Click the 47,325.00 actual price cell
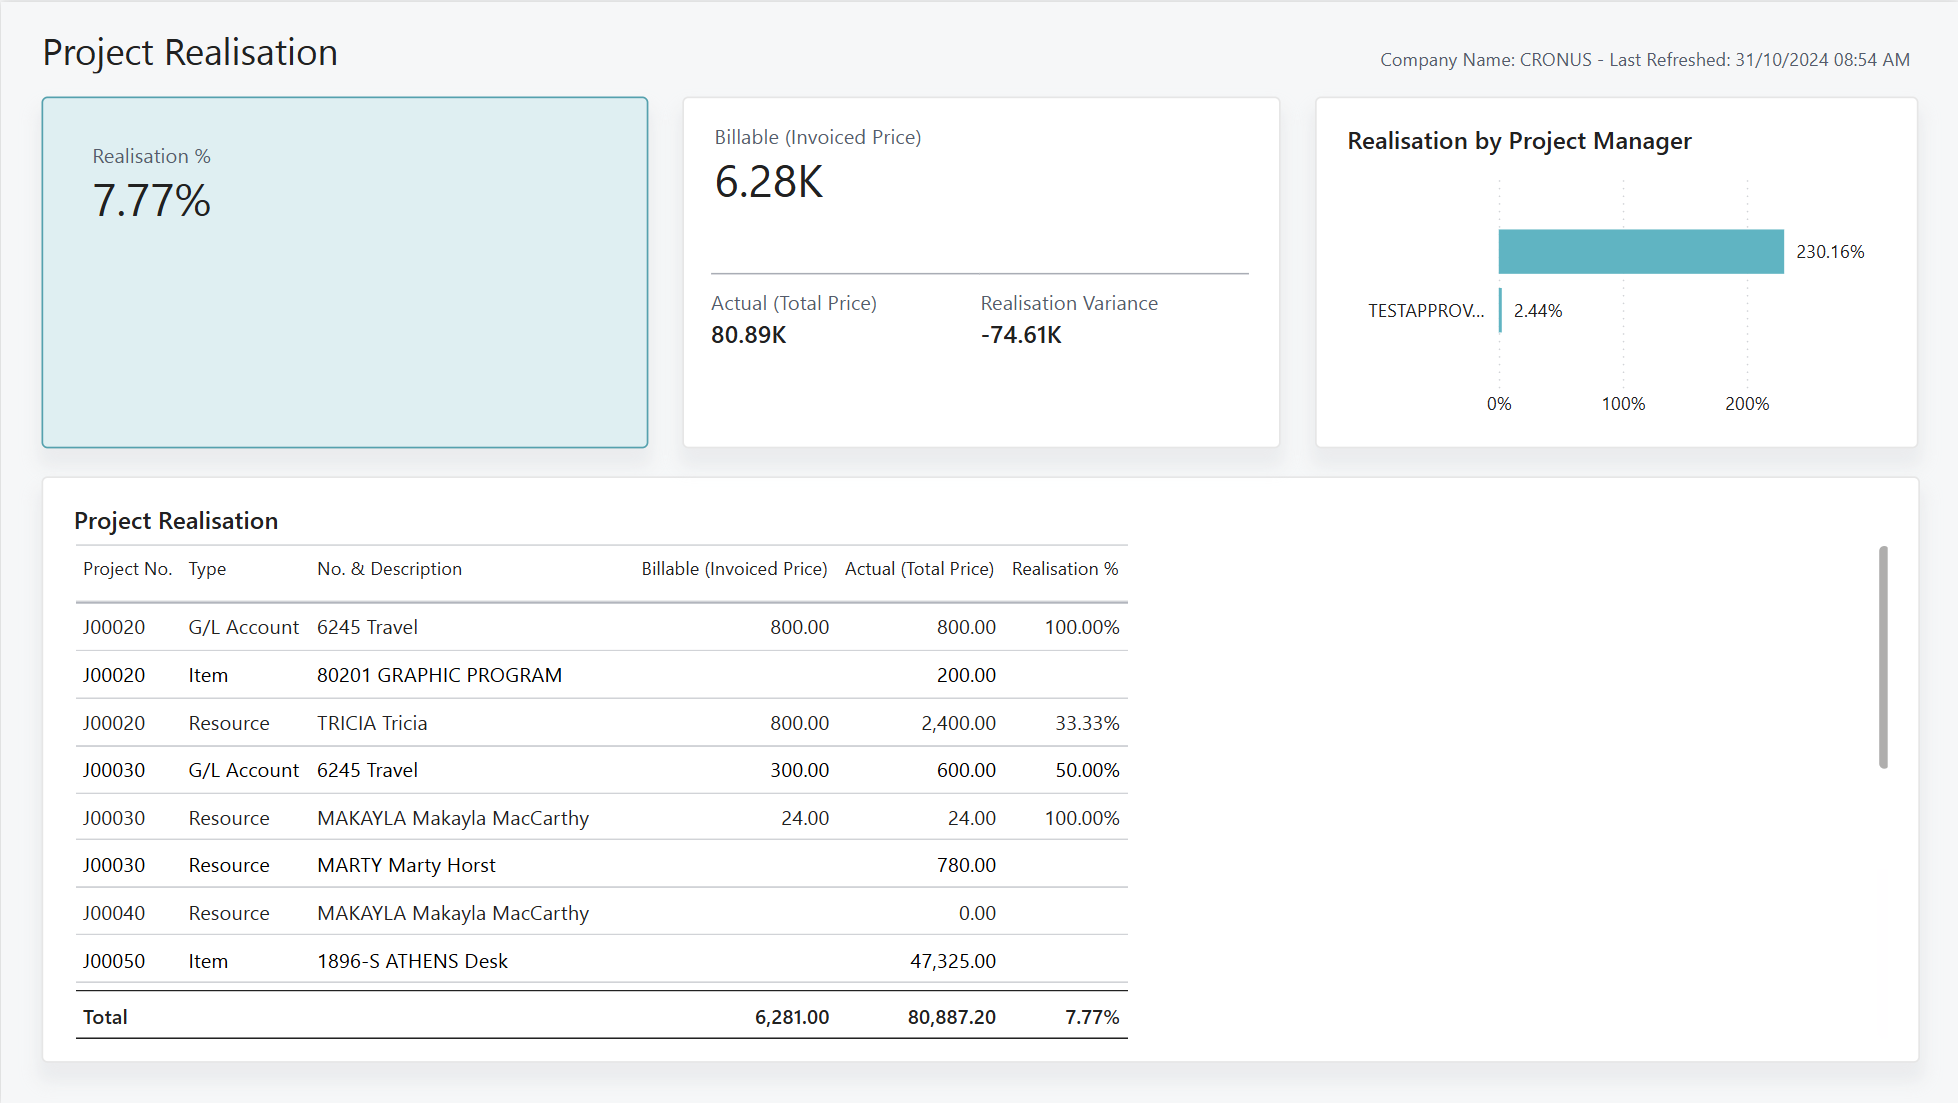This screenshot has width=1958, height=1103. tap(953, 961)
